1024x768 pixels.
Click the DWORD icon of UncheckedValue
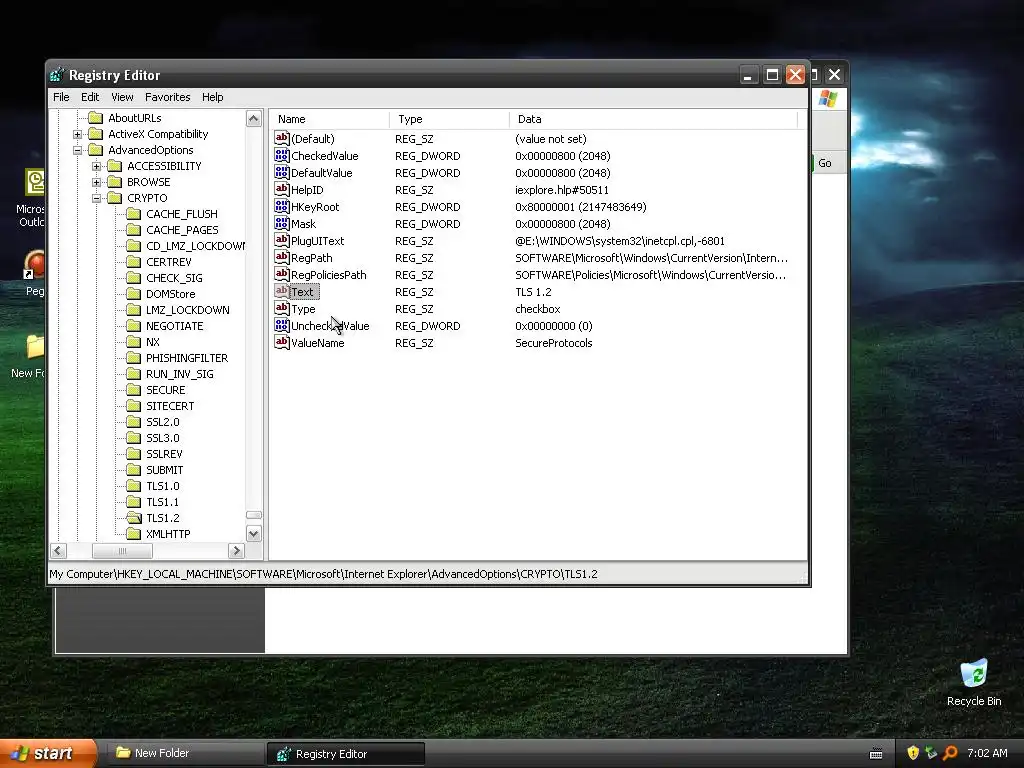point(281,325)
